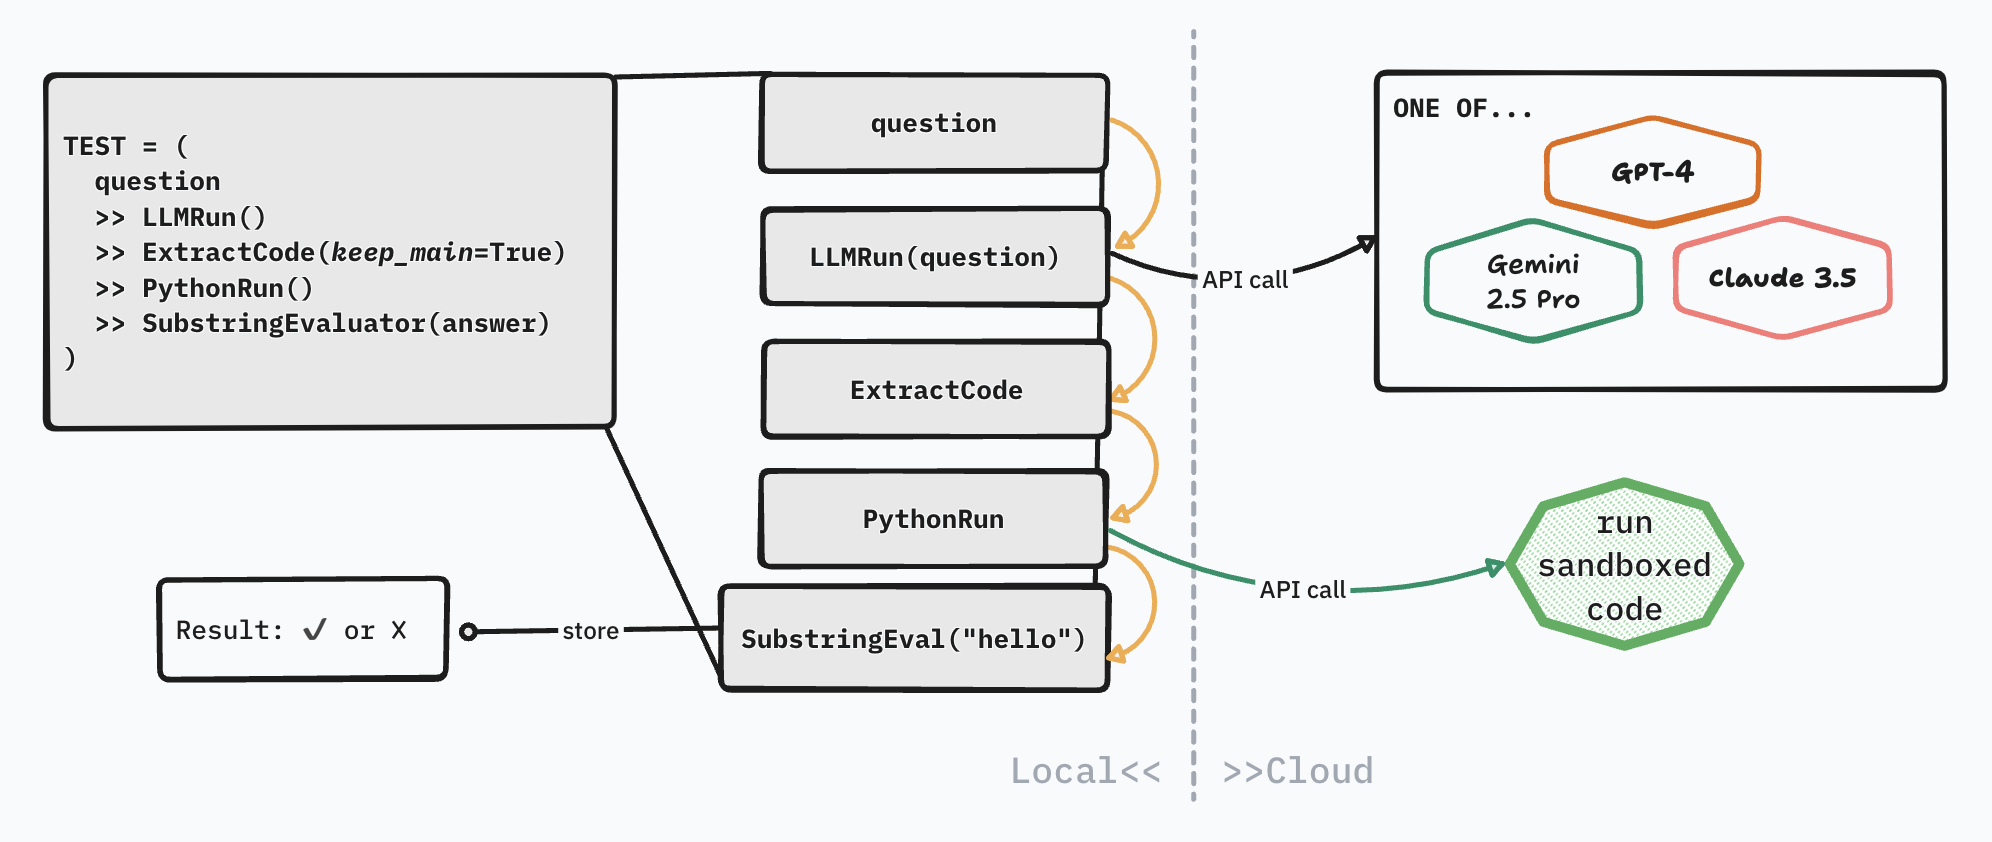
Task: Select the LLMRun(question) box
Action: pyautogui.click(x=935, y=256)
